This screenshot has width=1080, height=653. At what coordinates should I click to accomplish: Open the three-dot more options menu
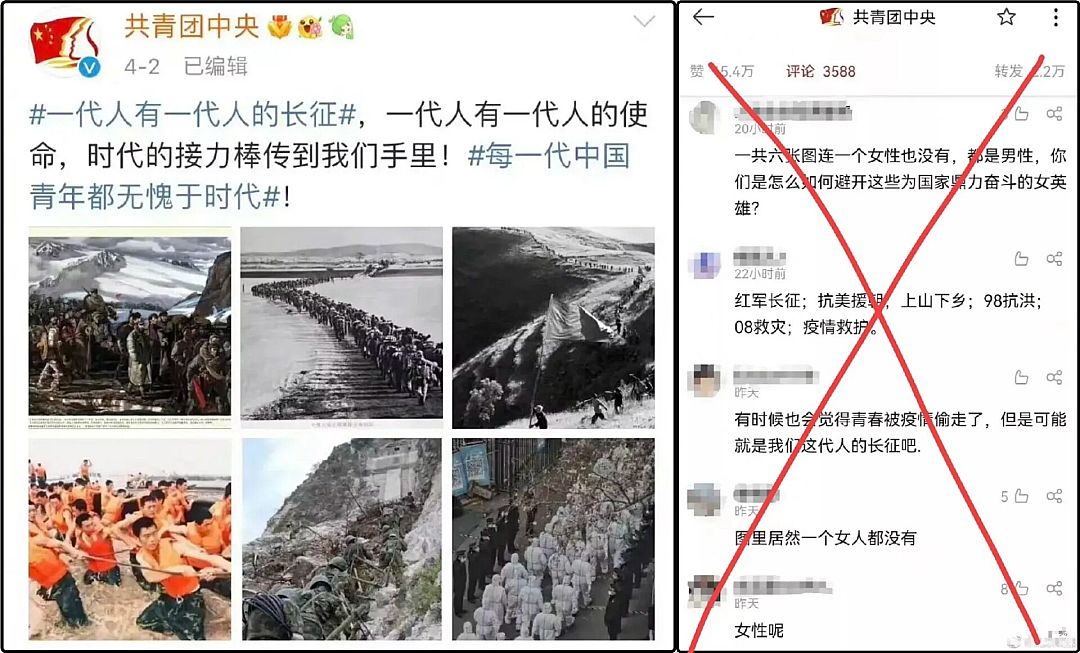pos(1056,17)
